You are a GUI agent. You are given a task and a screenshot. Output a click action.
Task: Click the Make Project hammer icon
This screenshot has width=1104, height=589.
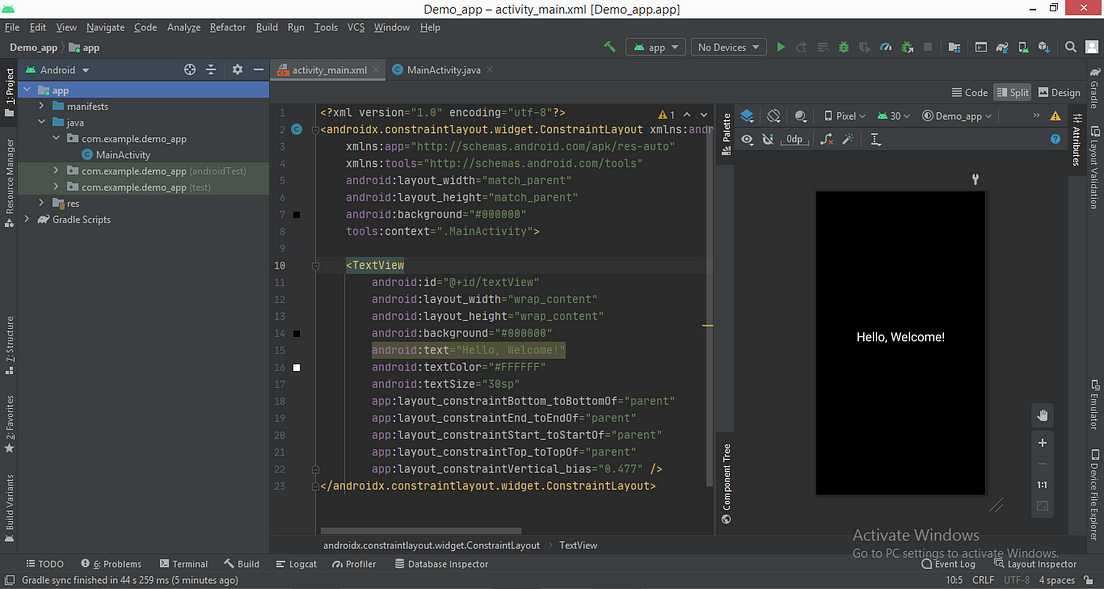pyautogui.click(x=610, y=47)
